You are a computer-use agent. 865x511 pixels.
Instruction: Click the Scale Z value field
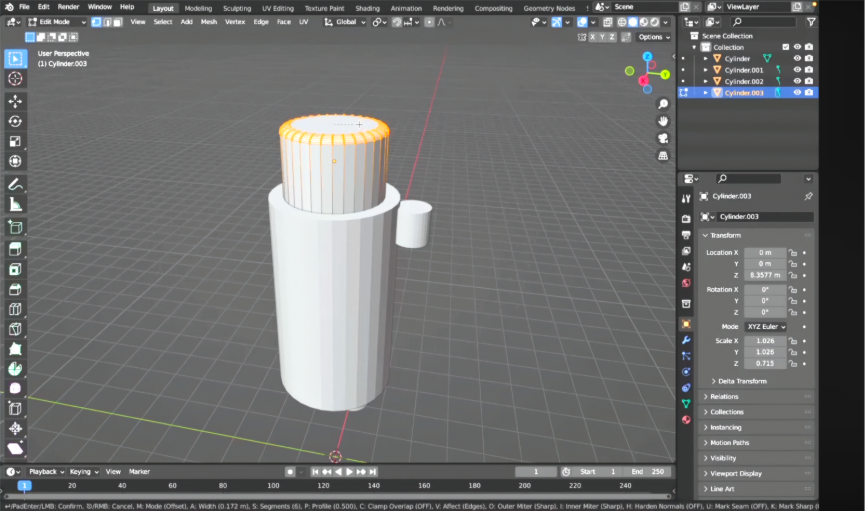(765, 363)
